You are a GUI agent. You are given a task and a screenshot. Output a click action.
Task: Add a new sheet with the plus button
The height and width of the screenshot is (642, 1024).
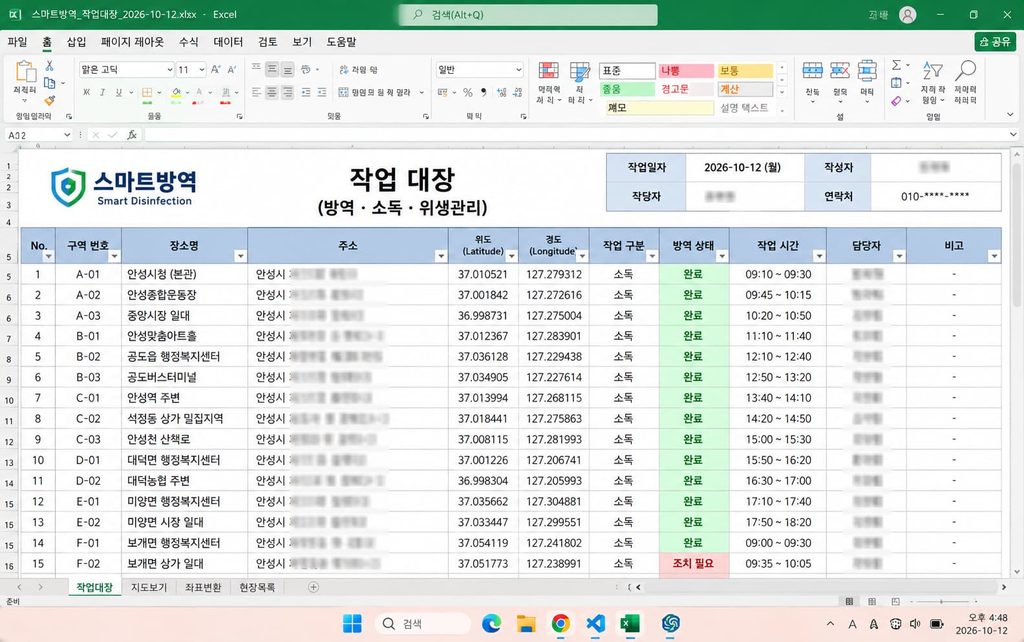coord(313,587)
